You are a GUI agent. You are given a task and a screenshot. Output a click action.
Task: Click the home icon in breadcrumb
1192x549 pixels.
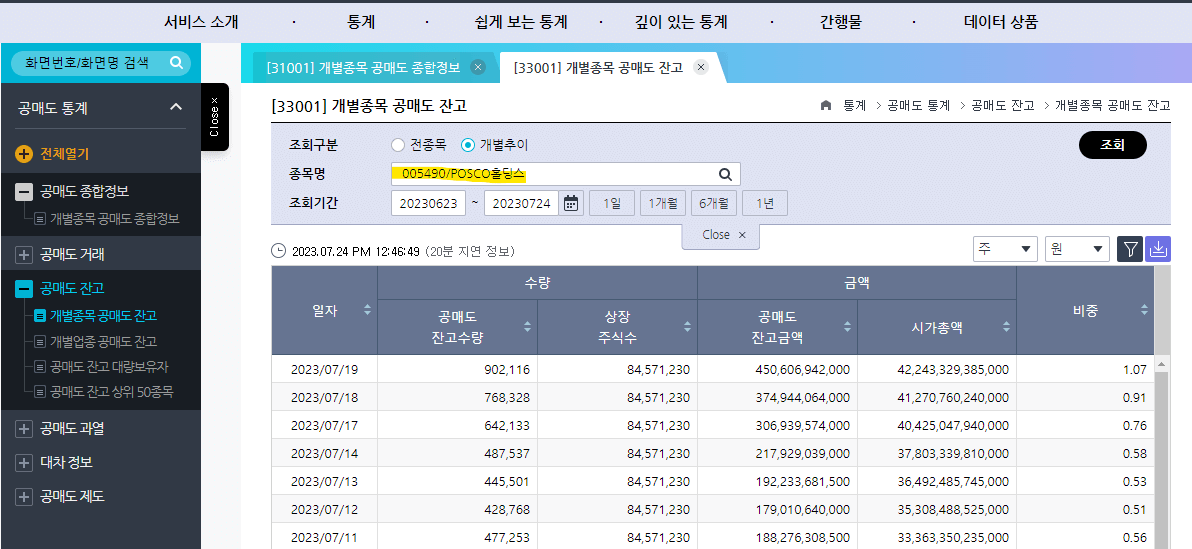(826, 106)
